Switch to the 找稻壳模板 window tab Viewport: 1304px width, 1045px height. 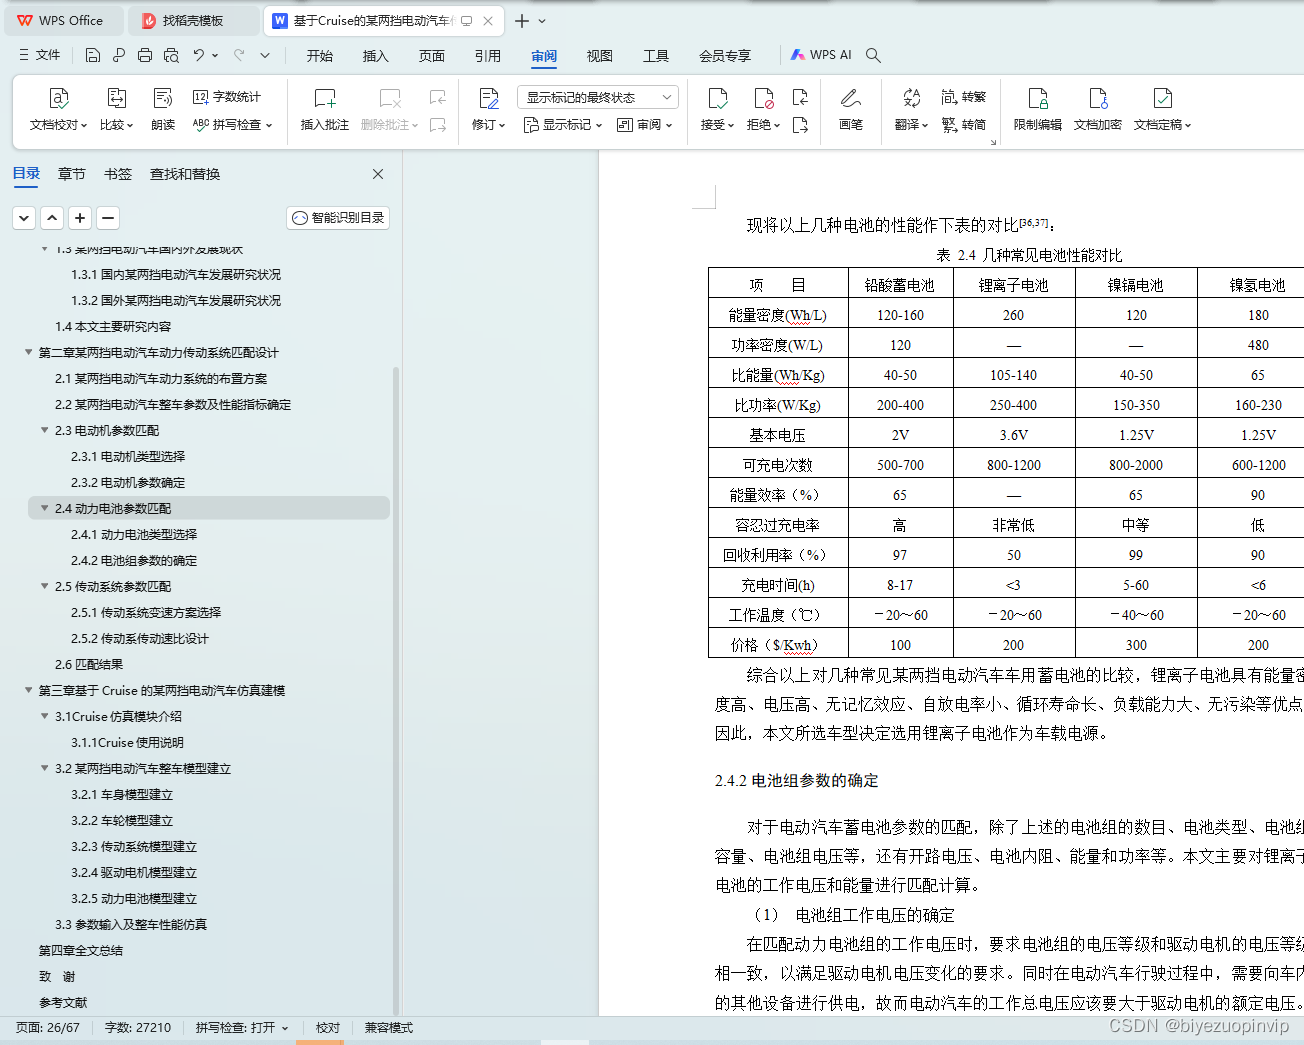[193, 20]
